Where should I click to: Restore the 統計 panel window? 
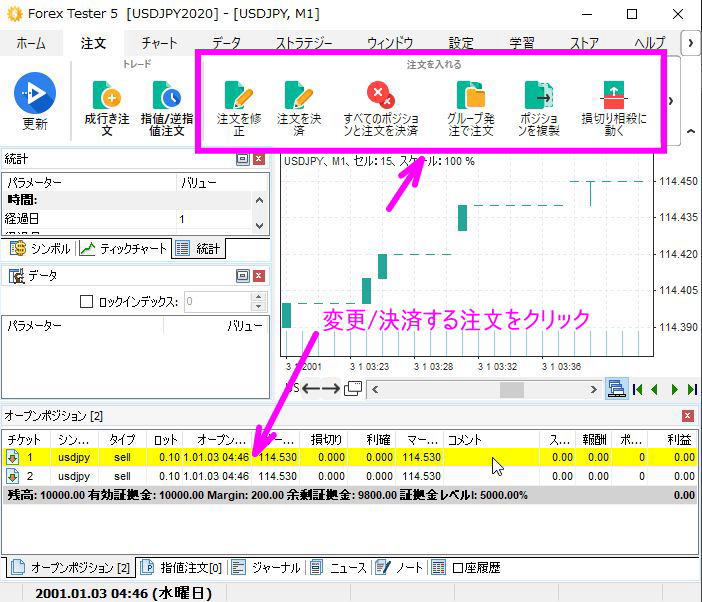(x=243, y=159)
